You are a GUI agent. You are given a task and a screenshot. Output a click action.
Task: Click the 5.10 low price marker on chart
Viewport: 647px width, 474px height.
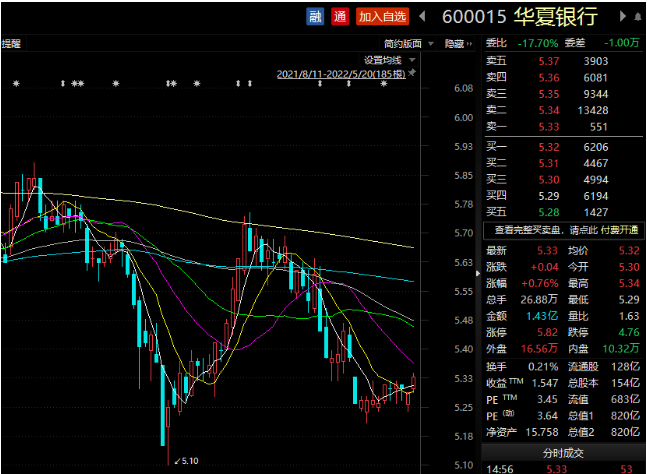(187, 461)
